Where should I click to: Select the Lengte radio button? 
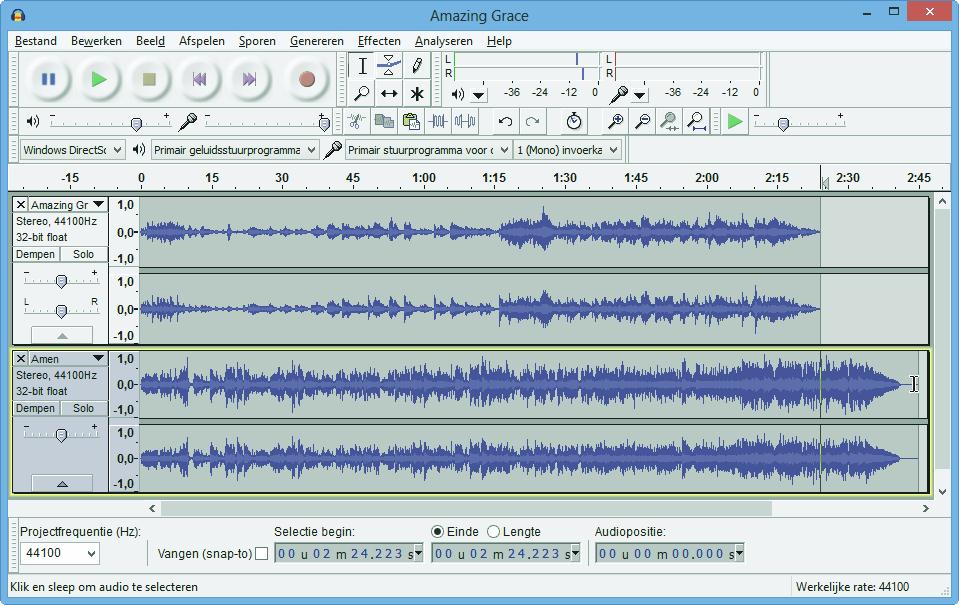492,532
